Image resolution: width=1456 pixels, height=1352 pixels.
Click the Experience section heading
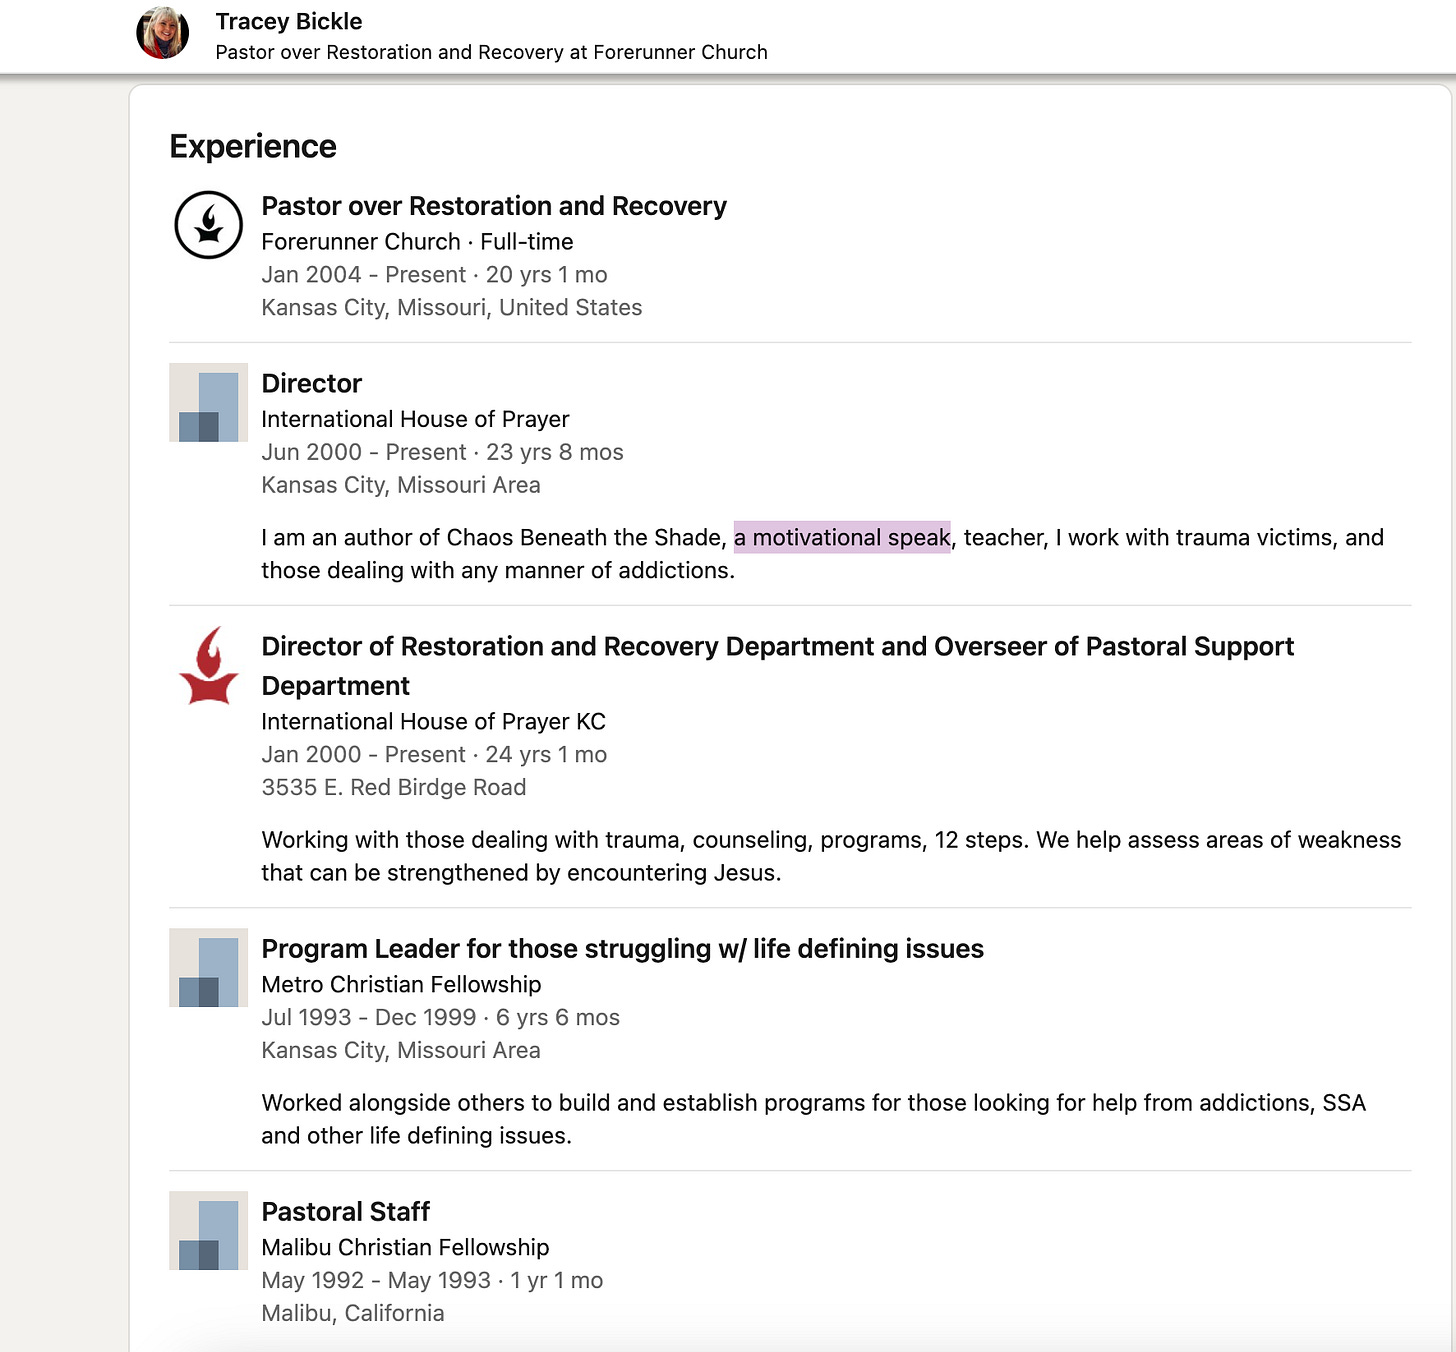pyautogui.click(x=253, y=146)
